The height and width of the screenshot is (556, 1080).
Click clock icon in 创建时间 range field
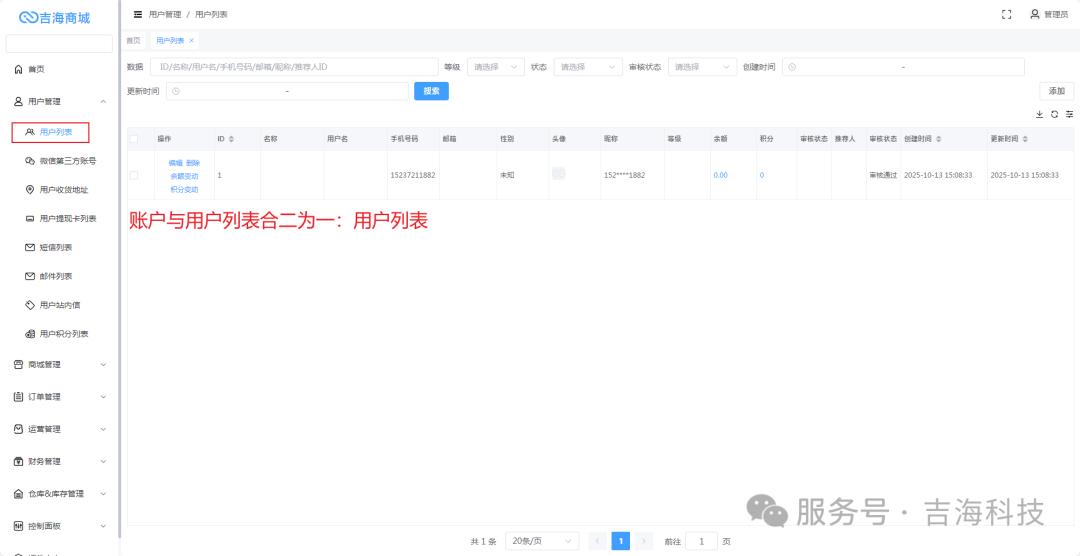coord(792,67)
